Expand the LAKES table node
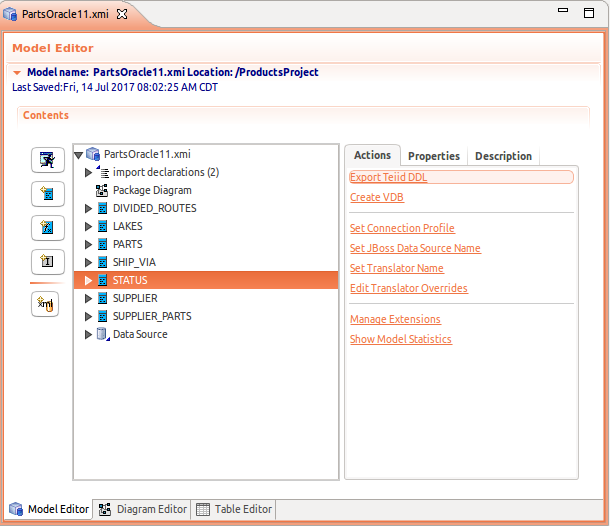Image resolution: width=610 pixels, height=526 pixels. click(88, 226)
